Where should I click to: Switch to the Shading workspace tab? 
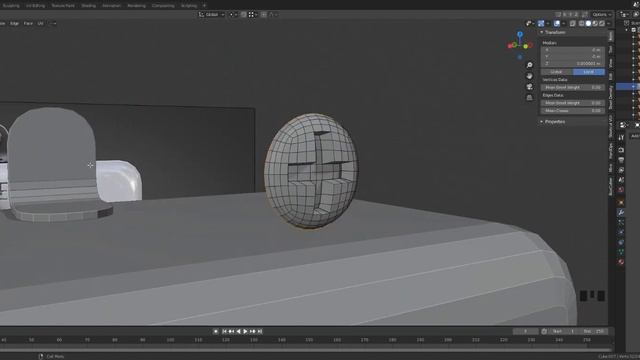click(89, 6)
